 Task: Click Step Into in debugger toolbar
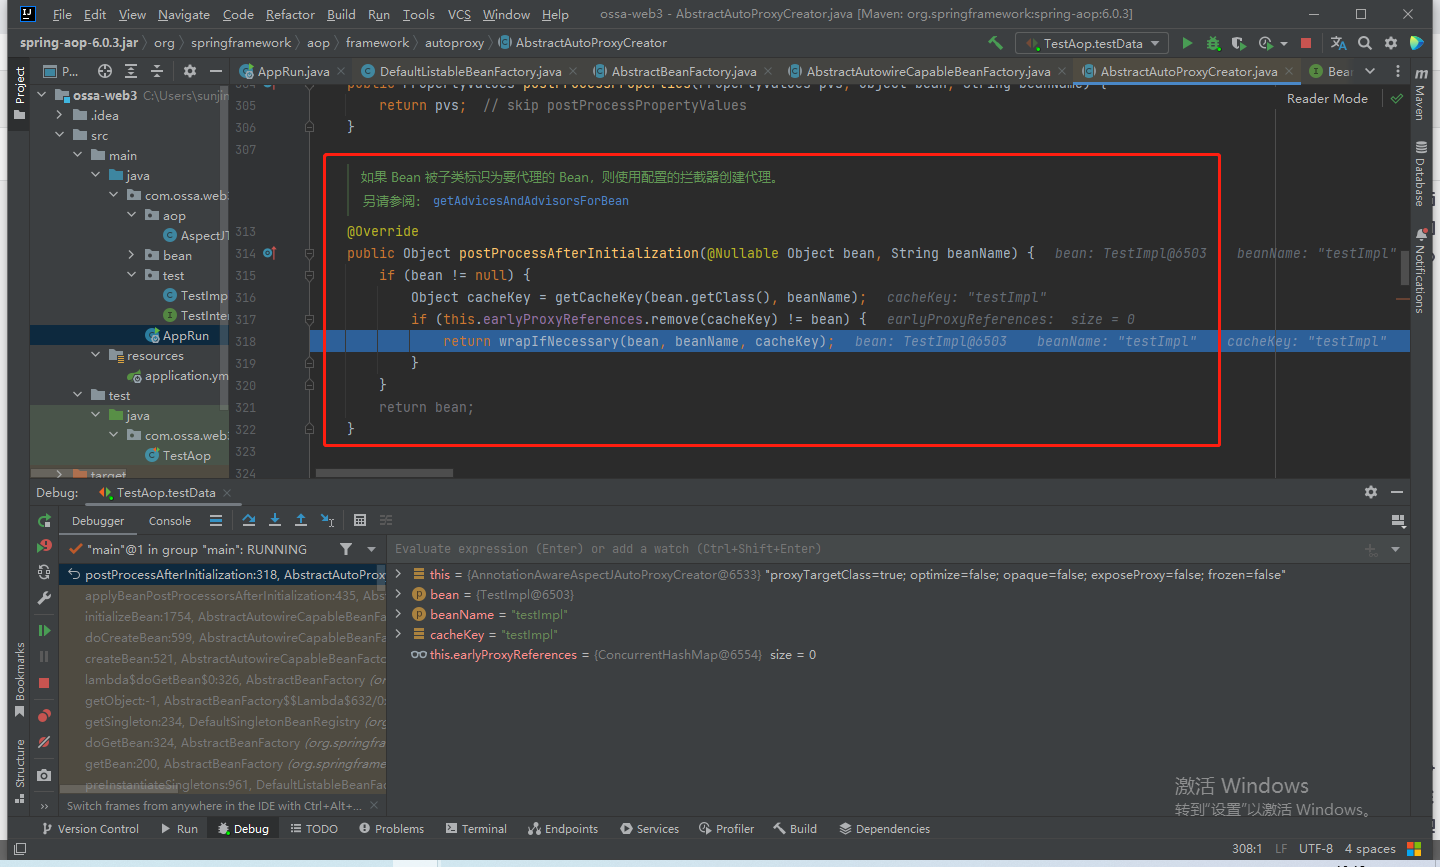coord(275,520)
